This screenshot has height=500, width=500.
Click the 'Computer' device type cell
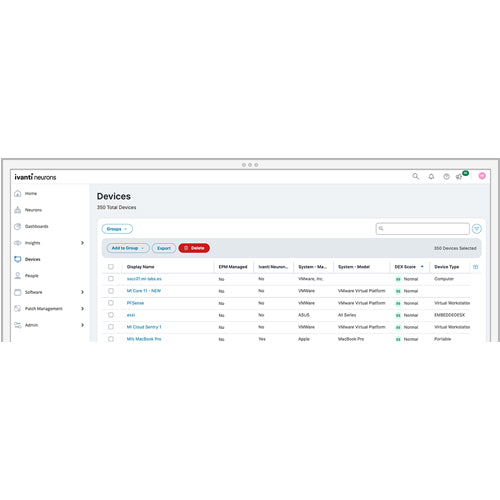coord(444,279)
